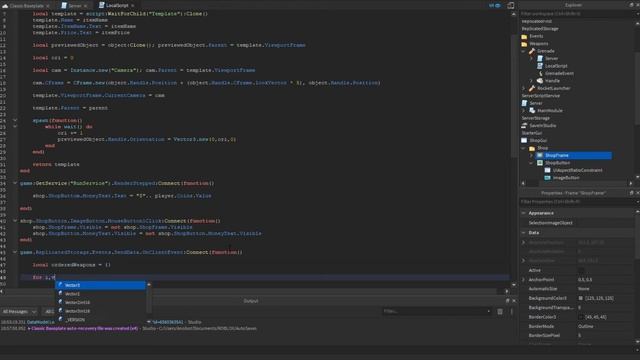Select StarterGui in Explorer
Viewport: 640px width, 360px height.
click(x=531, y=133)
